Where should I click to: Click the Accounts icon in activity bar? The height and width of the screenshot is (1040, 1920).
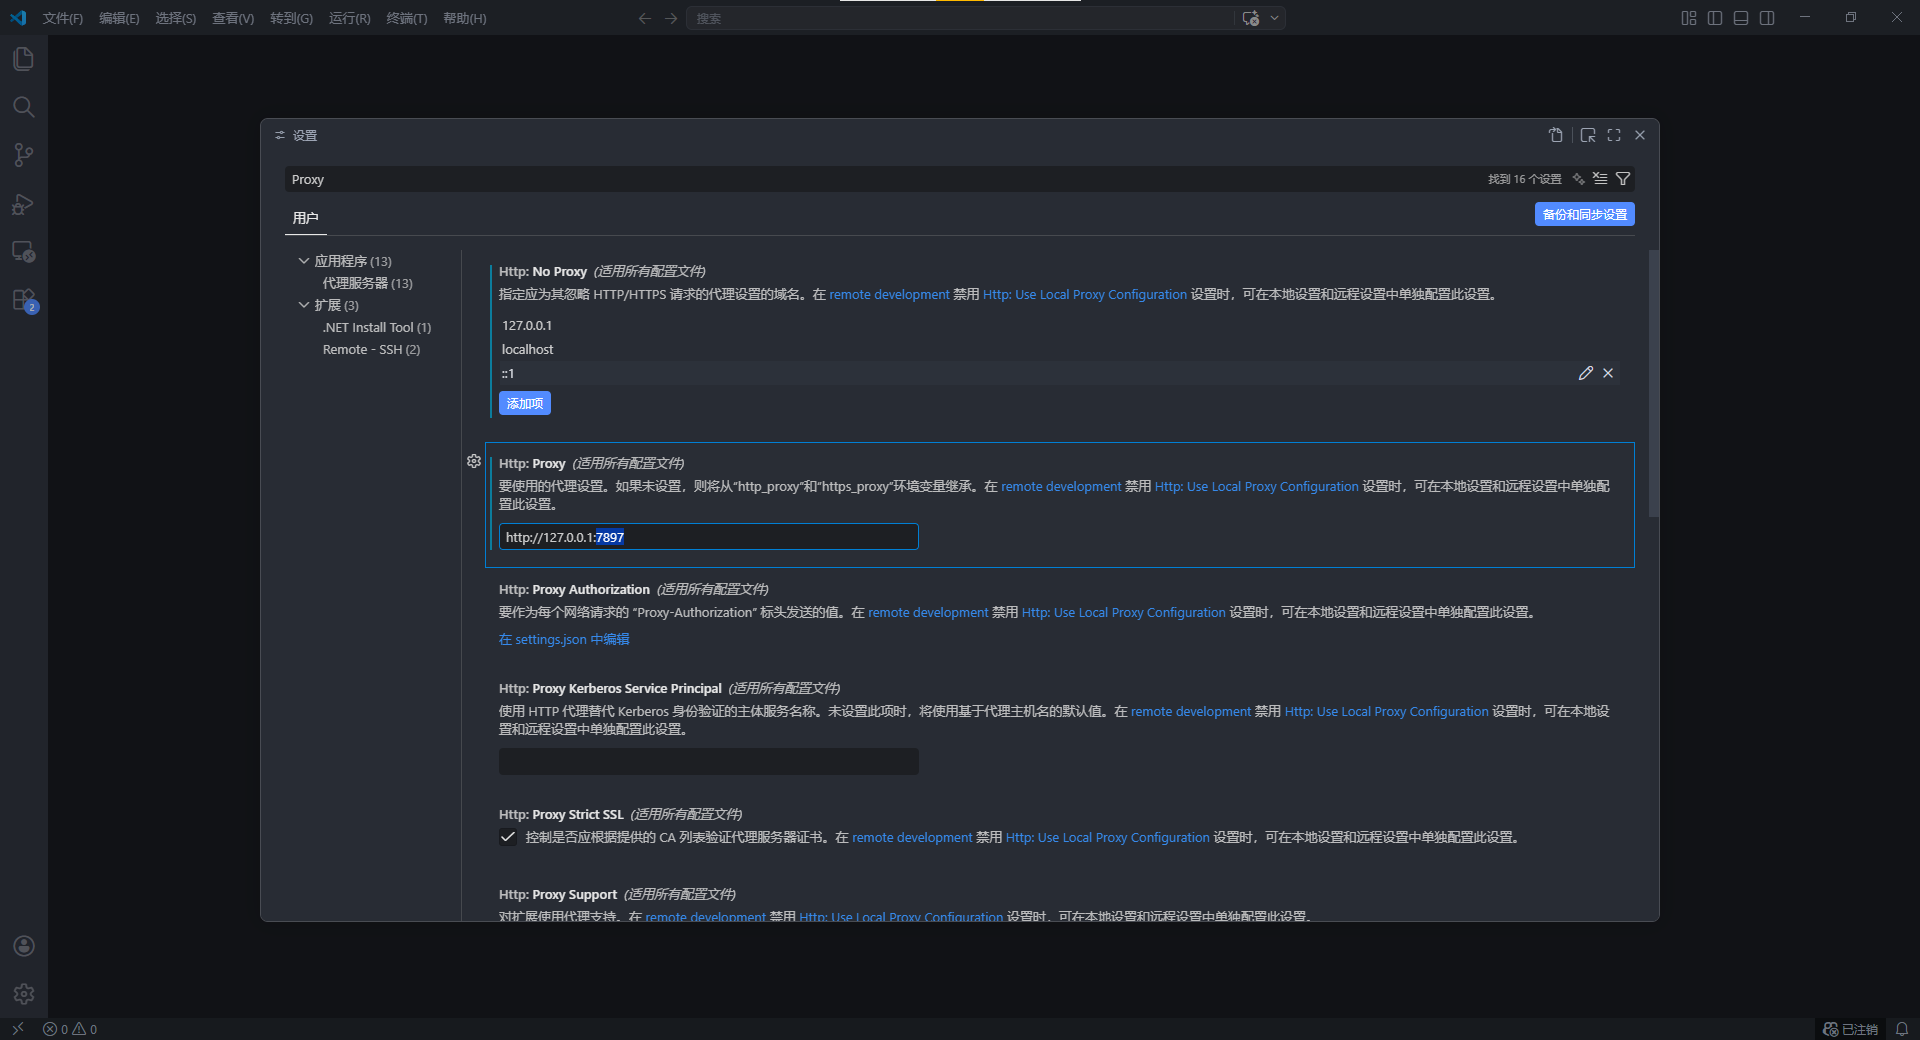[24, 946]
